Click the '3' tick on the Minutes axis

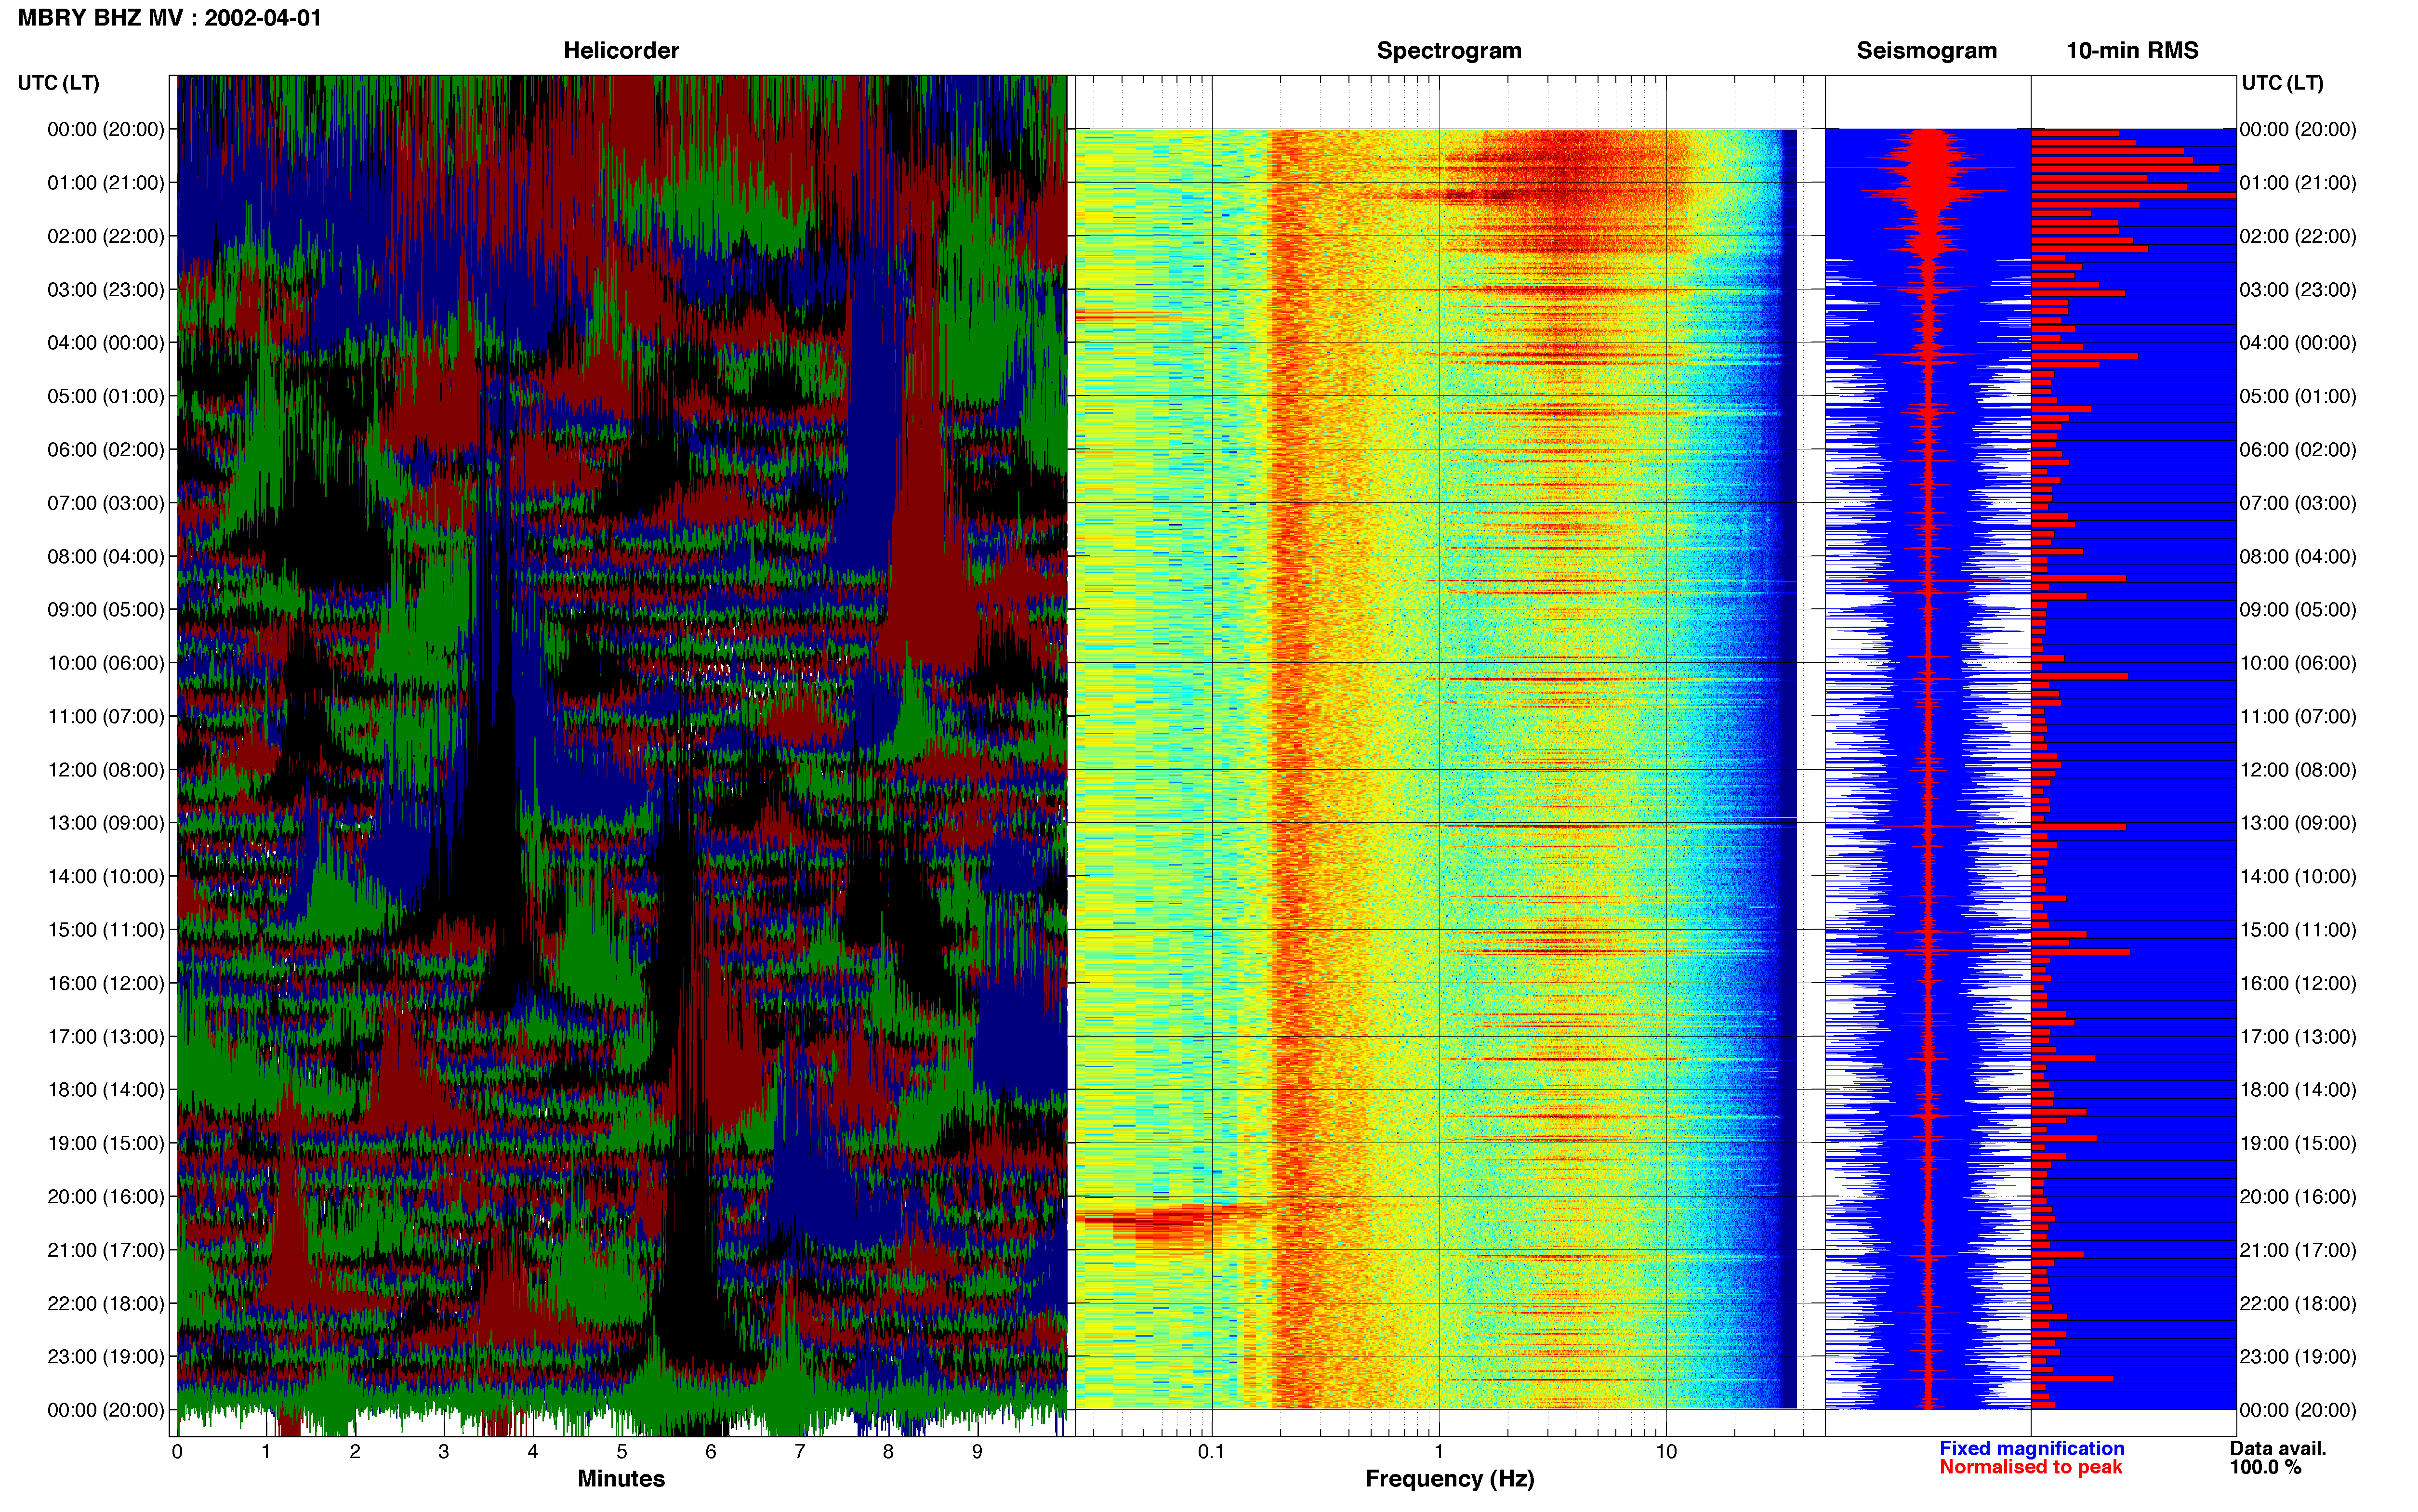[x=444, y=1452]
